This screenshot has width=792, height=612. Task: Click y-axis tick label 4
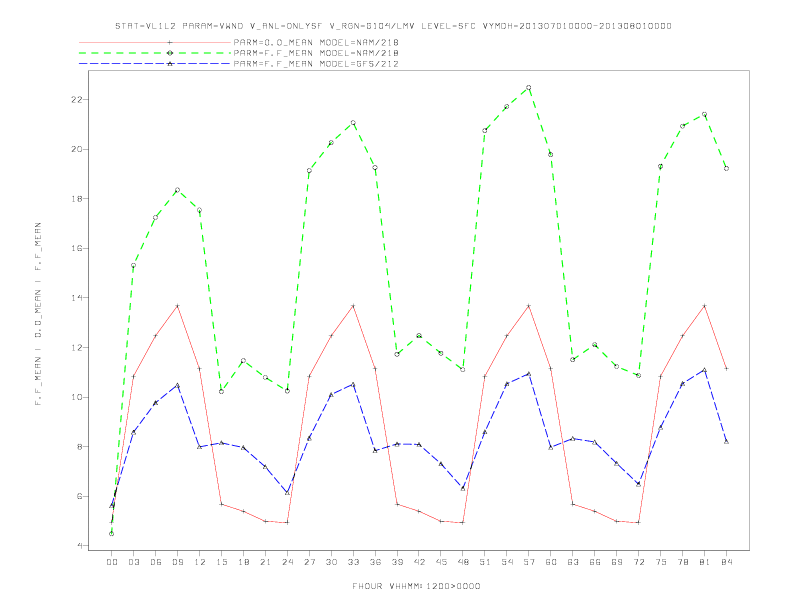pos(79,546)
